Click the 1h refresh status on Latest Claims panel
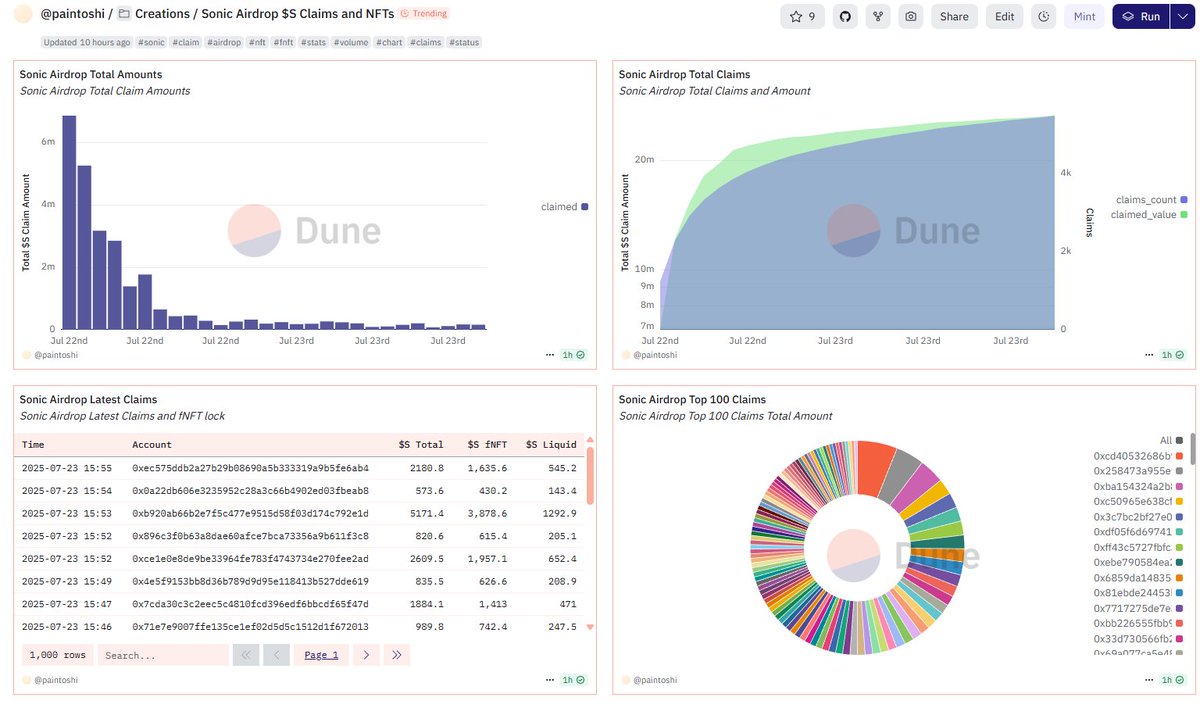The image size is (1200, 708). [573, 679]
